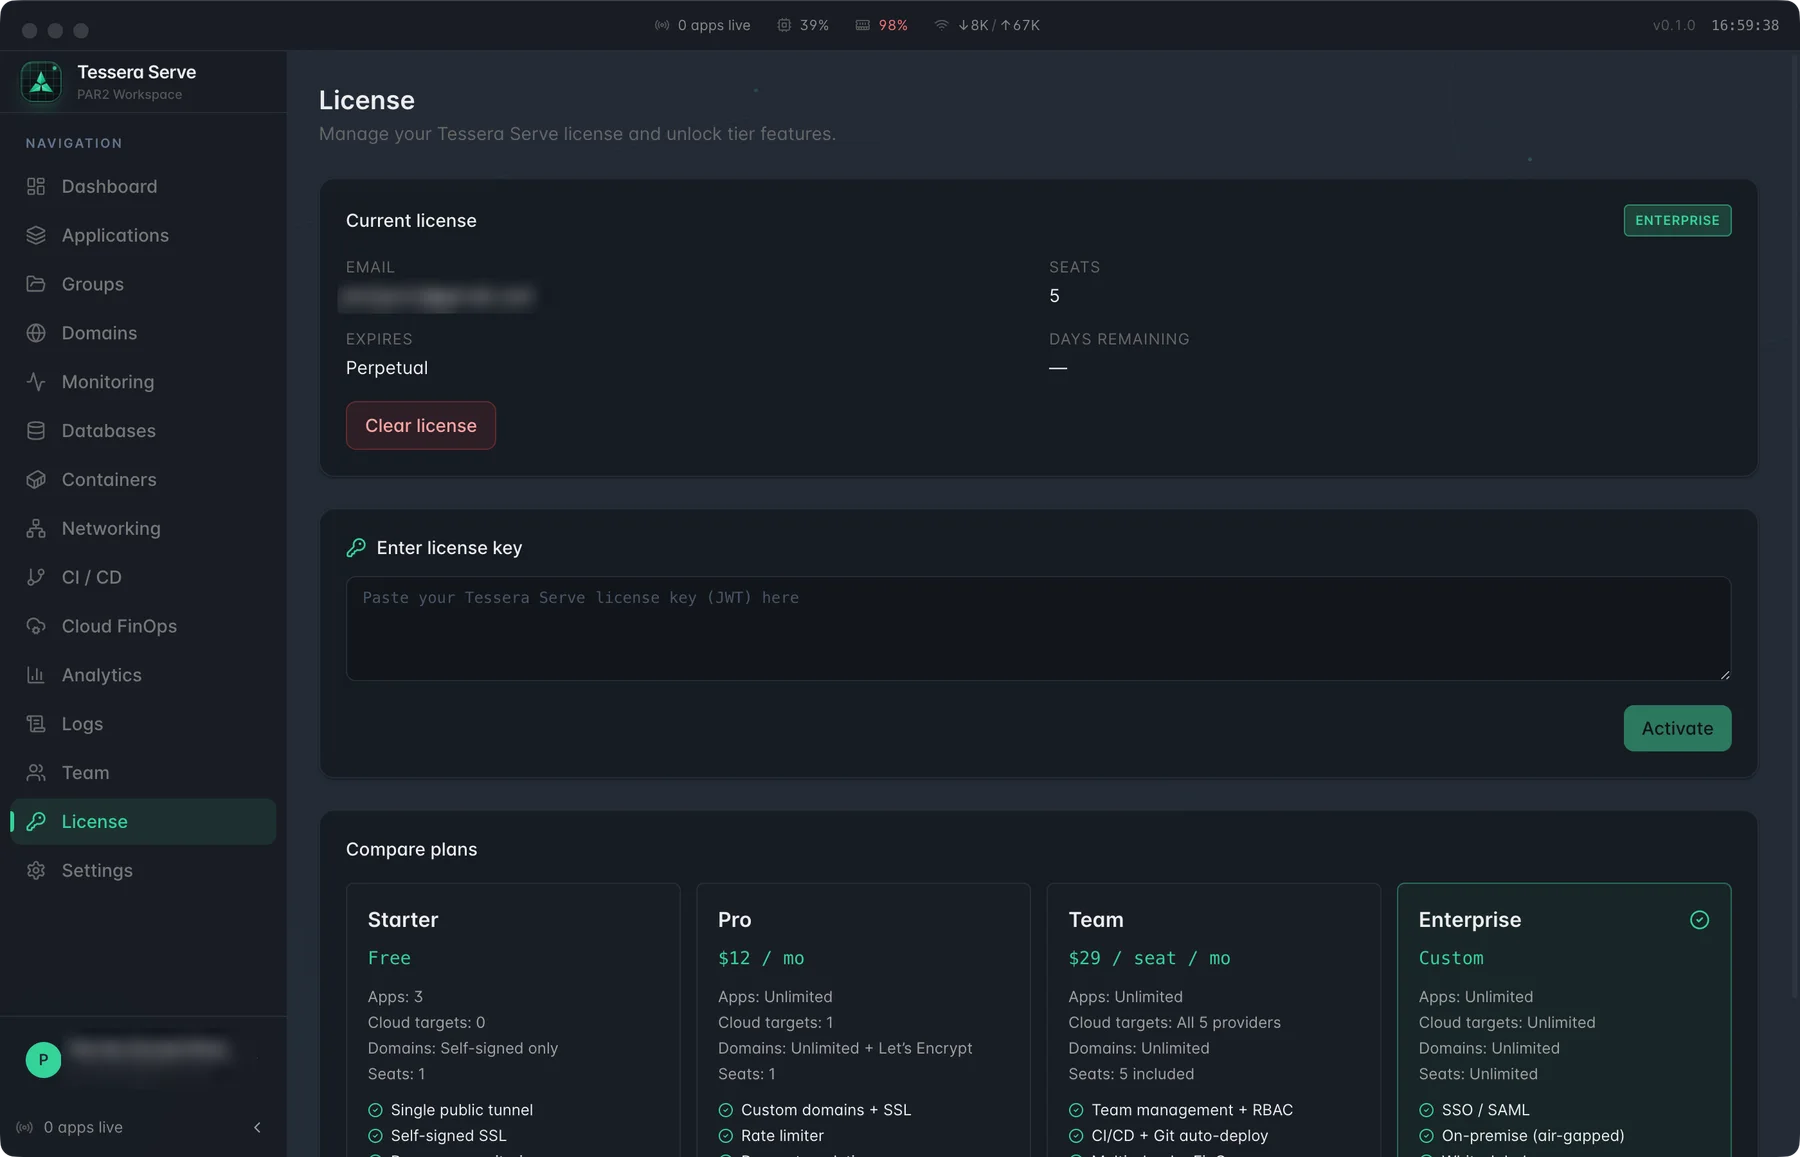Image resolution: width=1800 pixels, height=1157 pixels.
Task: Click the Enterprise plan selected checkmark icon
Action: (x=1699, y=920)
